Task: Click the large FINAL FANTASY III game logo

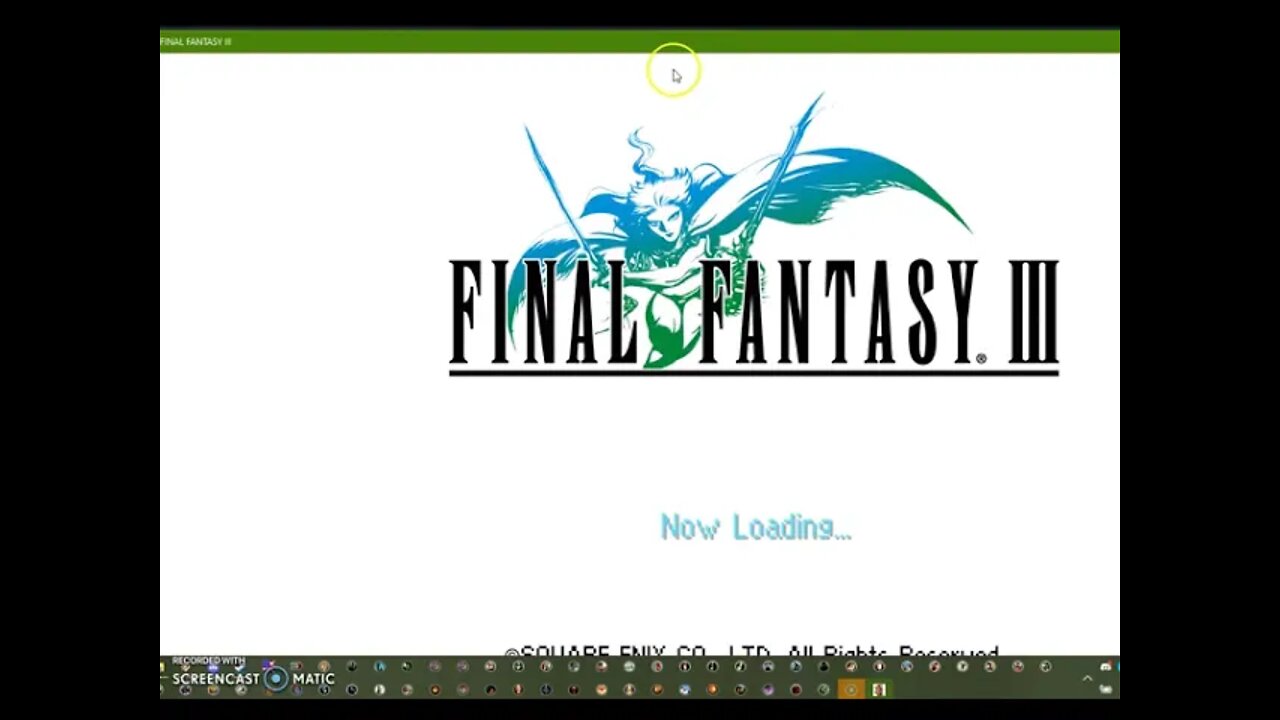Action: [x=754, y=234]
